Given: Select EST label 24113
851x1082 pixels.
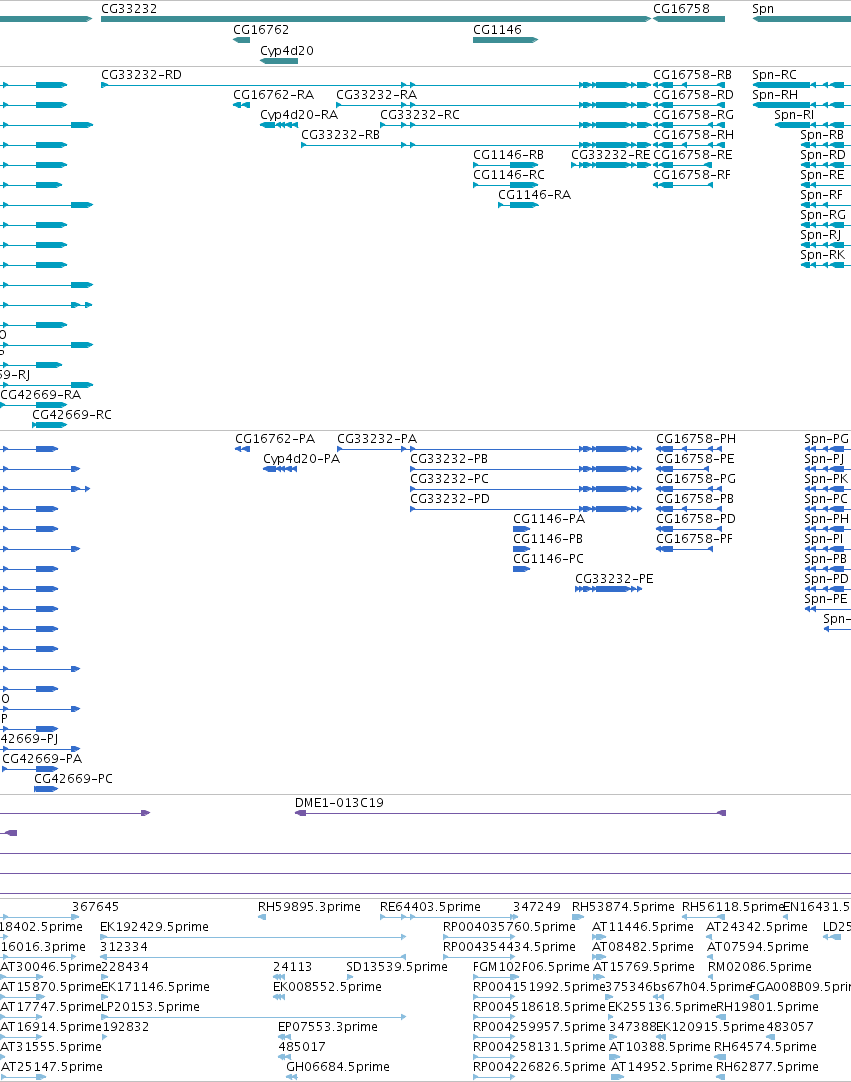Looking at the screenshot, I should (x=293, y=967).
